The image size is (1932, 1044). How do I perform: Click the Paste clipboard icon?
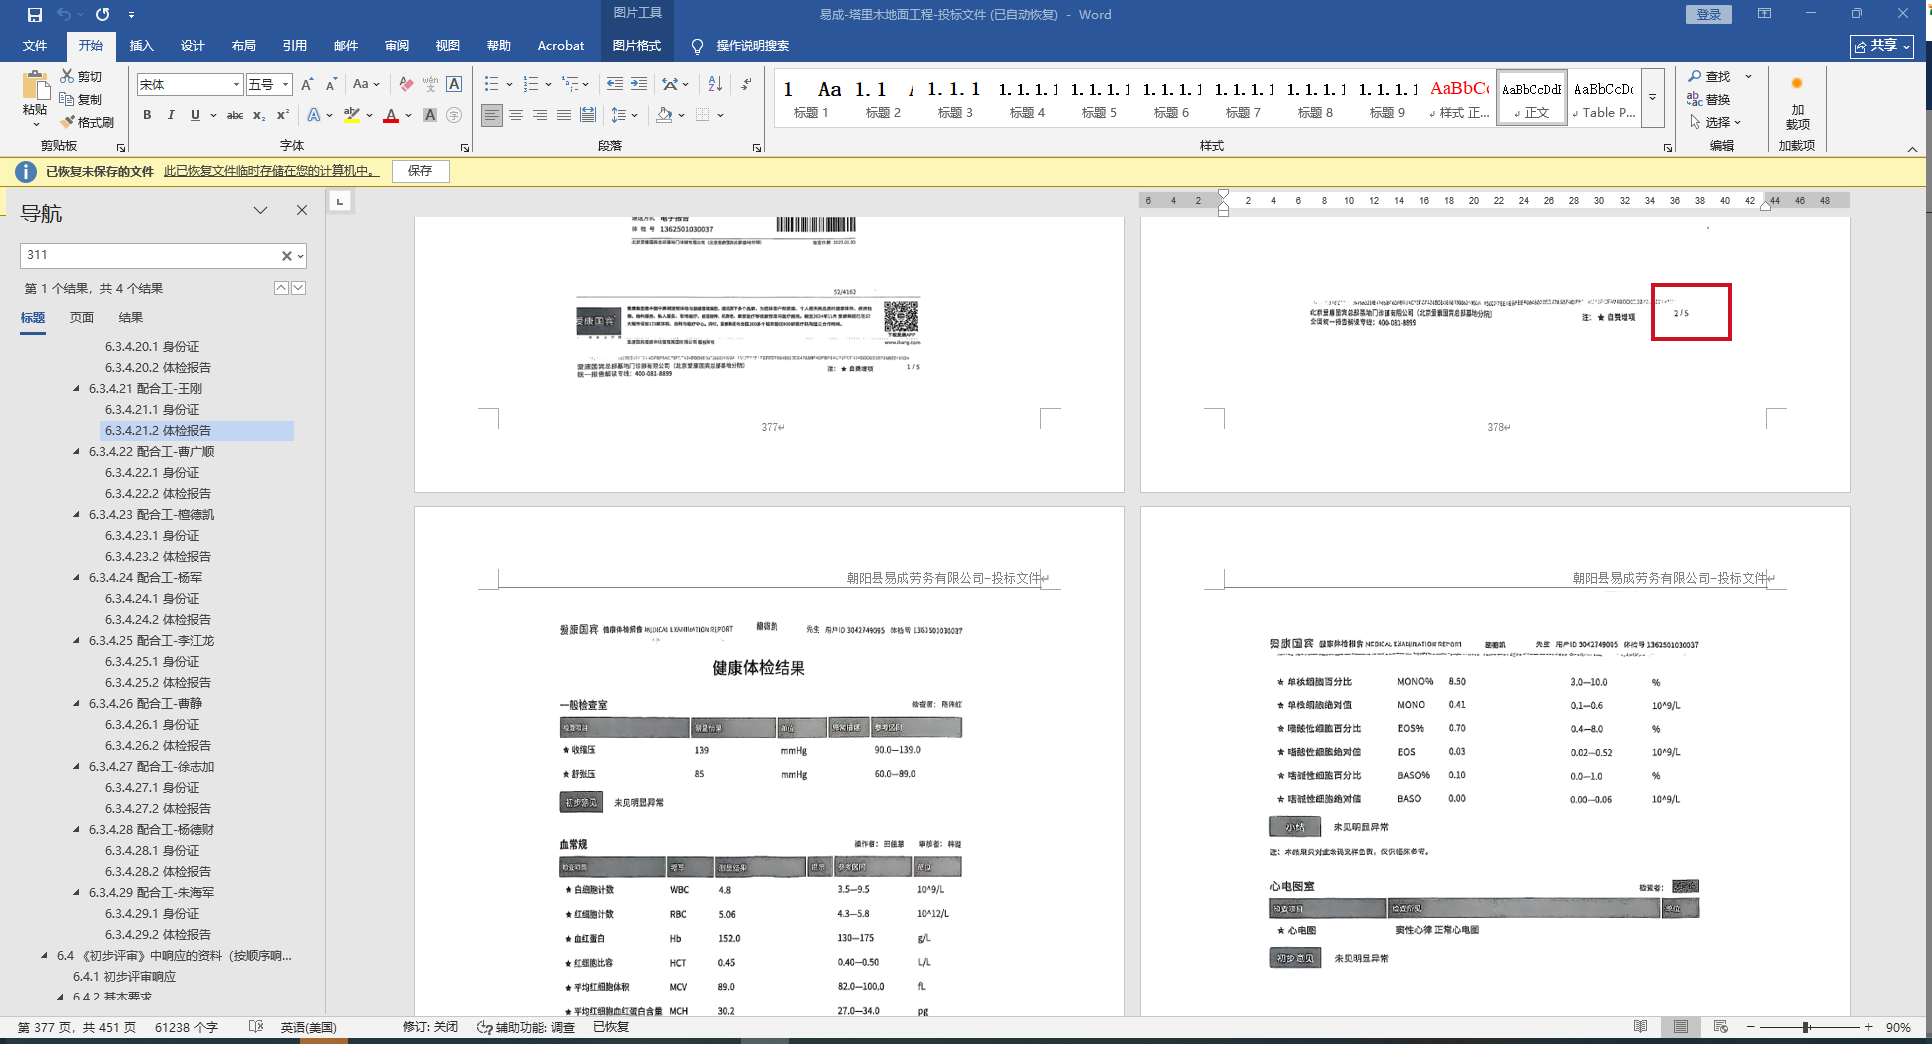35,85
